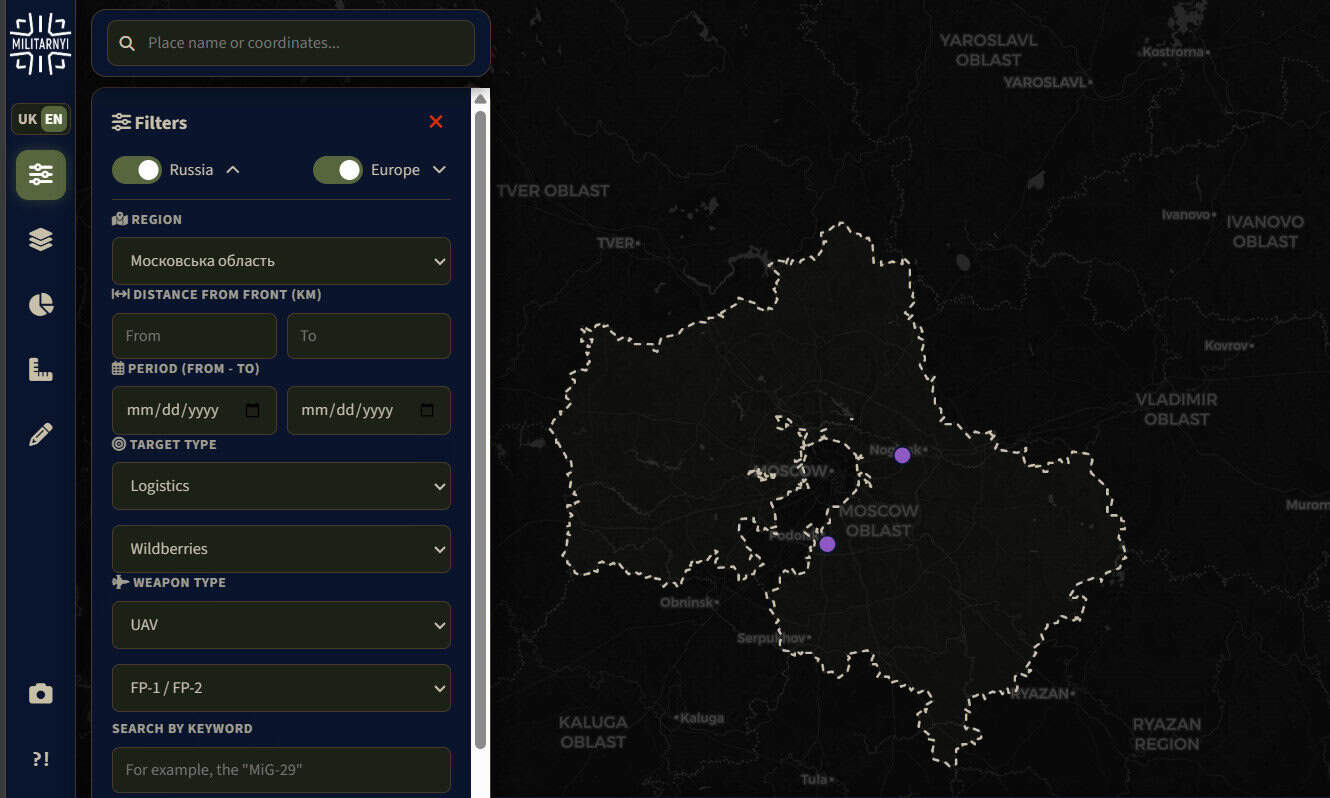Screen dimensions: 1330x798
Task: Click the period end date field
Action: pos(369,410)
